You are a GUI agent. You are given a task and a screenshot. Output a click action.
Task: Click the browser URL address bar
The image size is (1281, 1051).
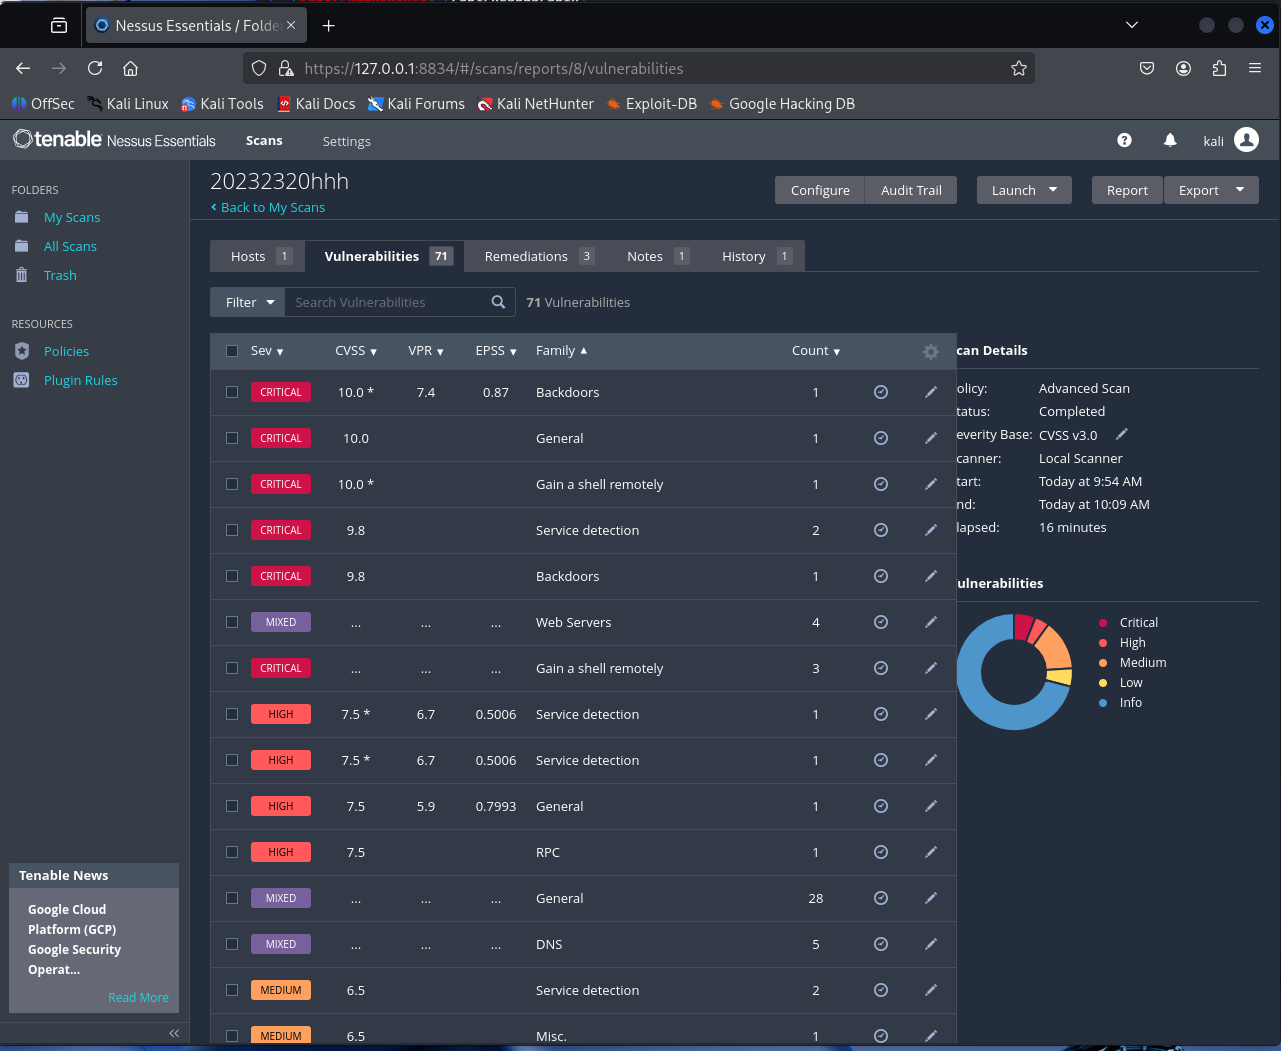(640, 68)
